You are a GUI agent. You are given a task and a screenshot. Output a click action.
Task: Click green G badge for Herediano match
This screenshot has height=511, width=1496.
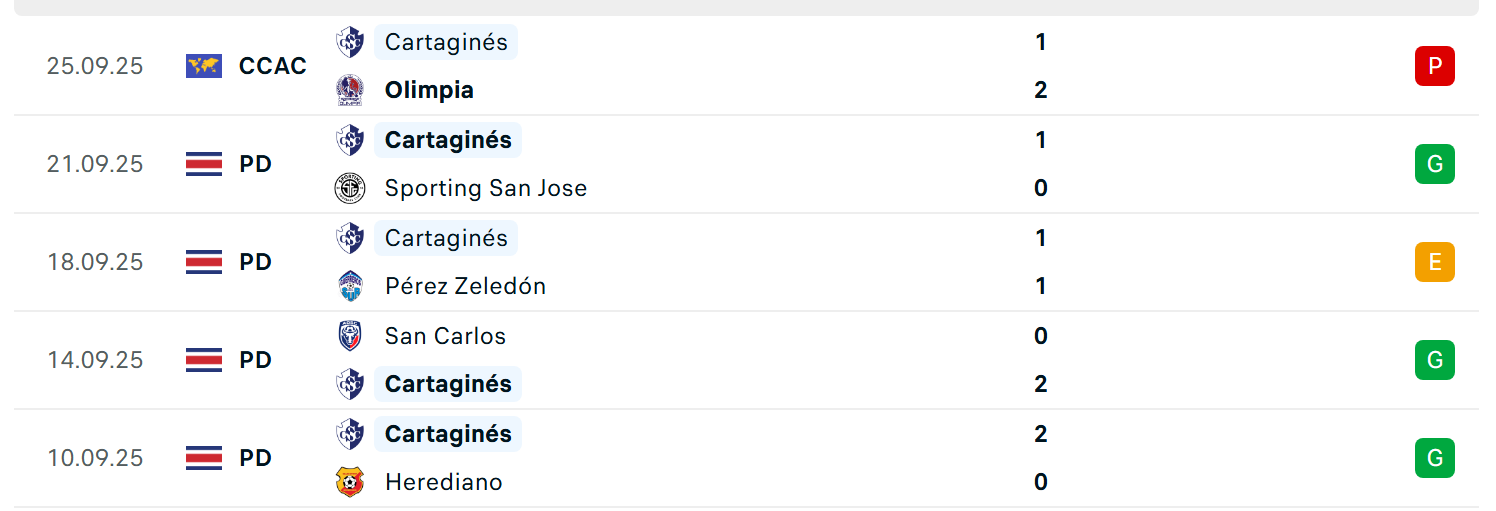pyautogui.click(x=1434, y=458)
